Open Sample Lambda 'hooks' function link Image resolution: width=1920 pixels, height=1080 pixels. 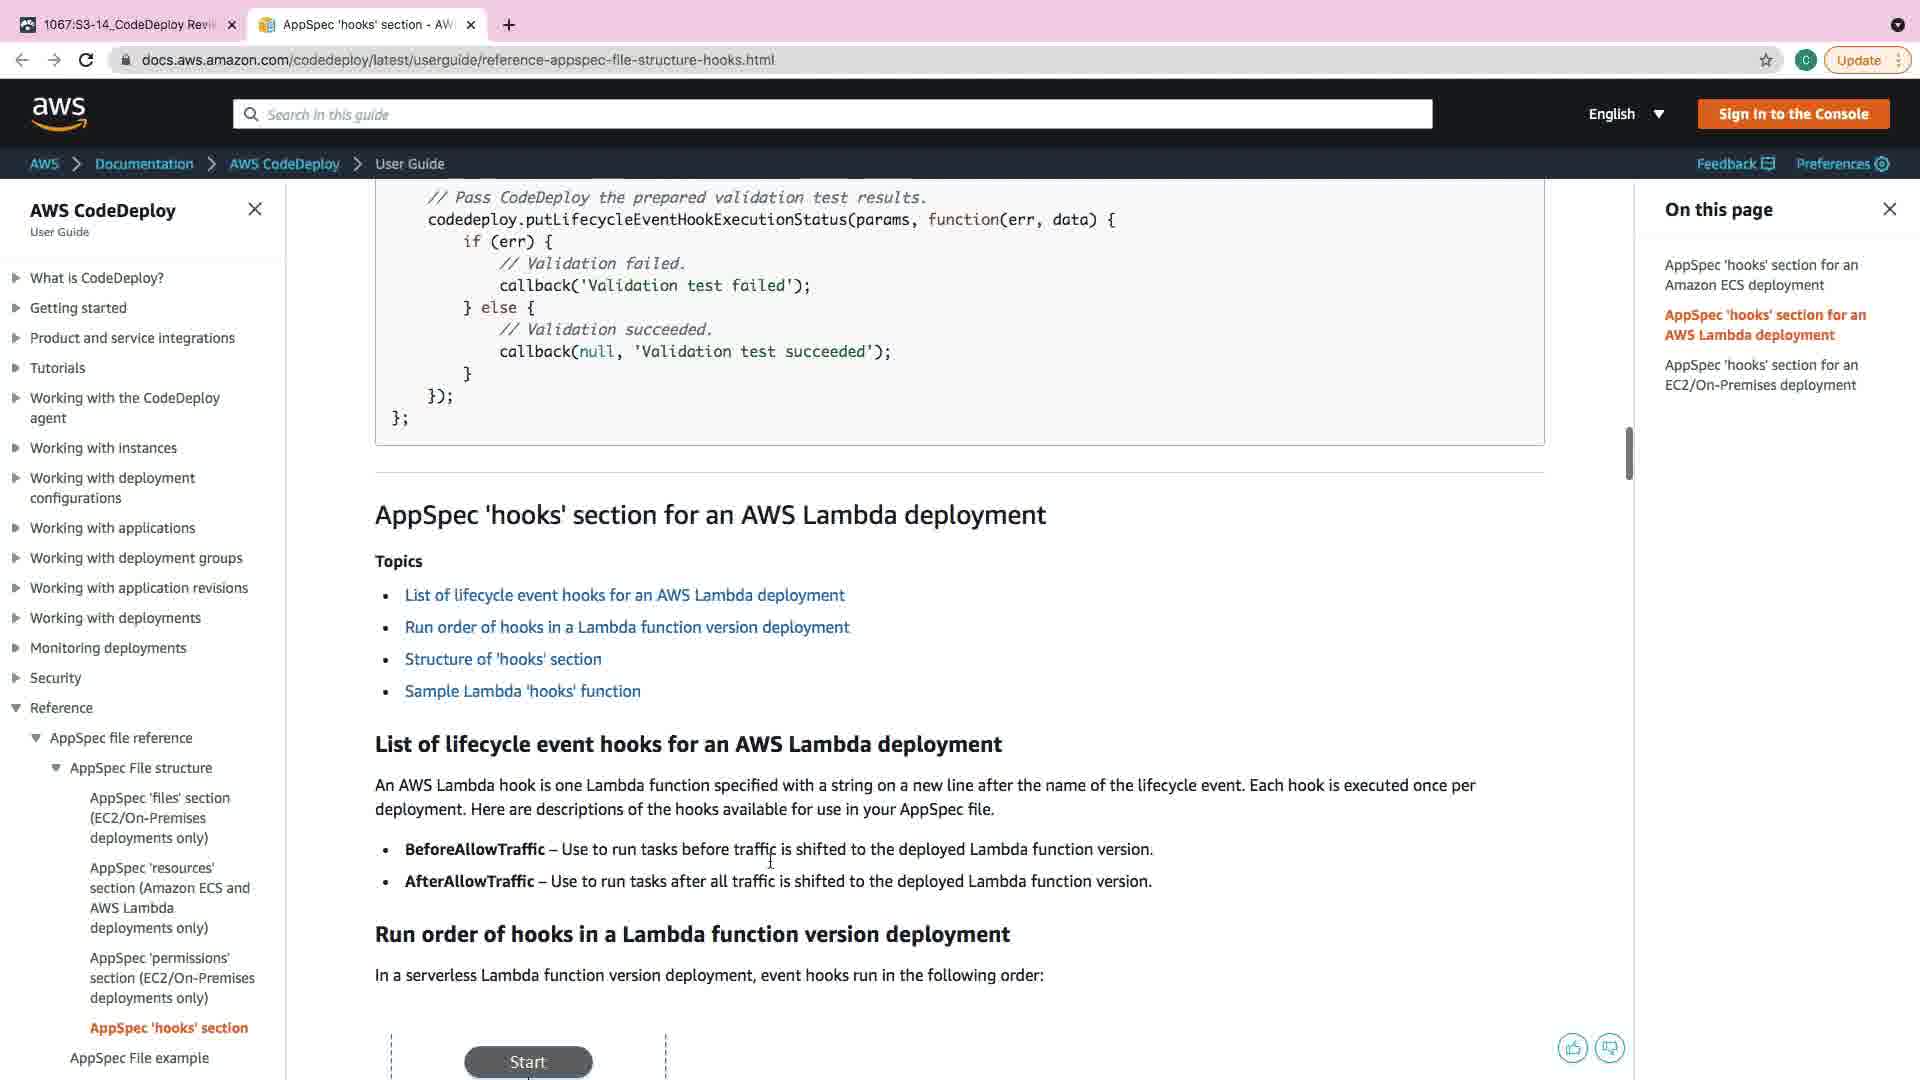(522, 691)
